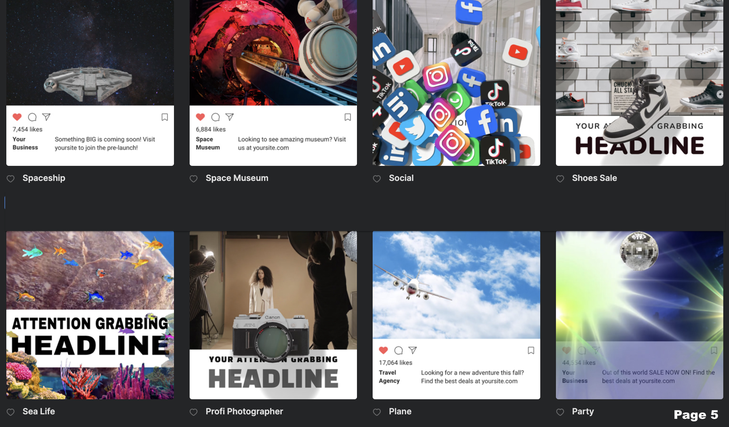
Task: Click comment bubble icon in Spaceship post
Action: (32, 117)
